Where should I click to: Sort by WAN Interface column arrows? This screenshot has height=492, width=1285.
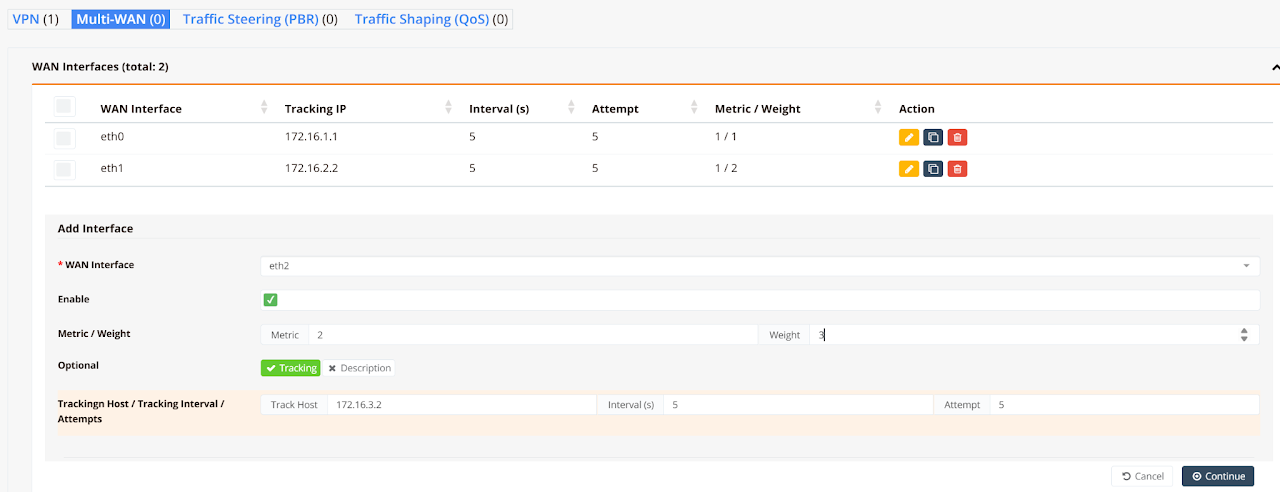click(264, 108)
